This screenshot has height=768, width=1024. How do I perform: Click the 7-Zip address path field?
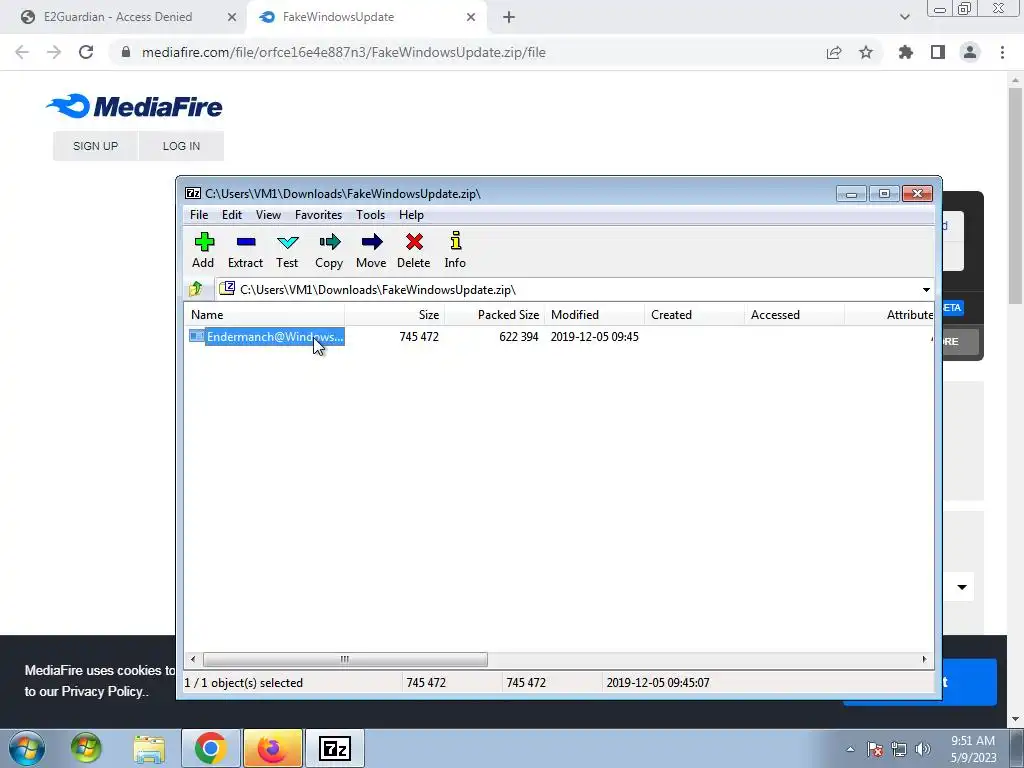[x=568, y=289]
